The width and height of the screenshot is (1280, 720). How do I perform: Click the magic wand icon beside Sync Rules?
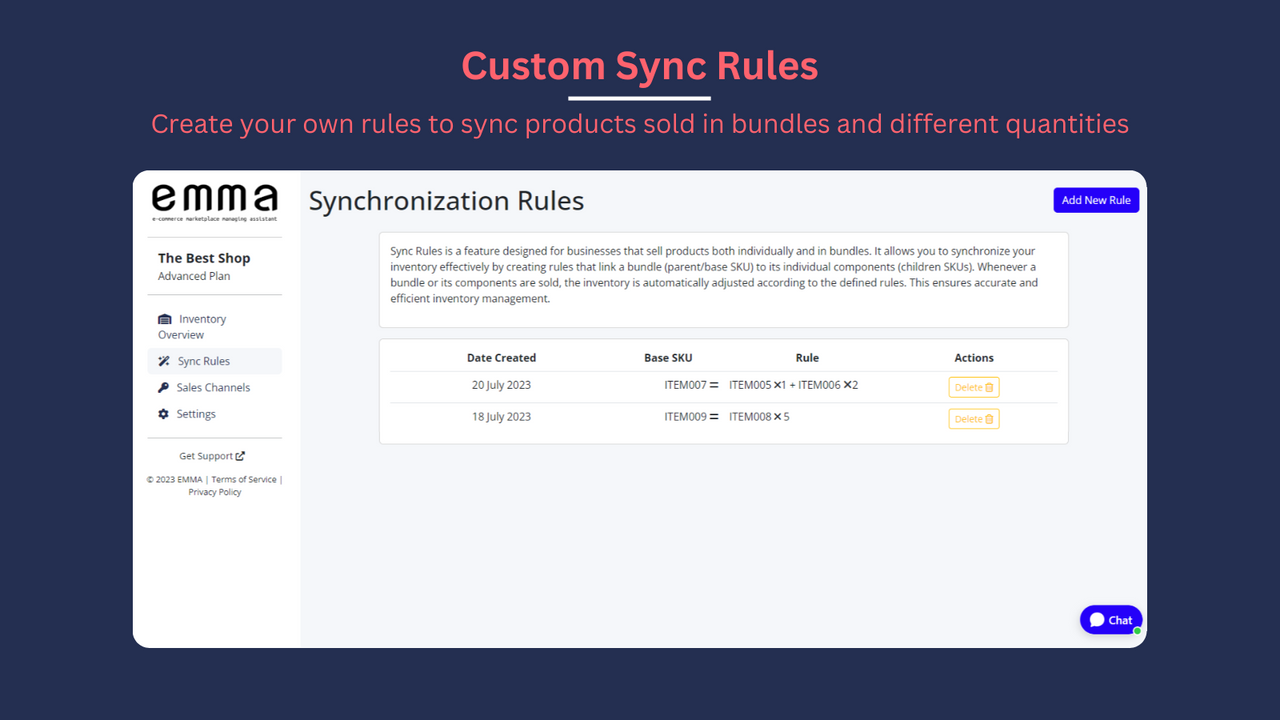[163, 360]
